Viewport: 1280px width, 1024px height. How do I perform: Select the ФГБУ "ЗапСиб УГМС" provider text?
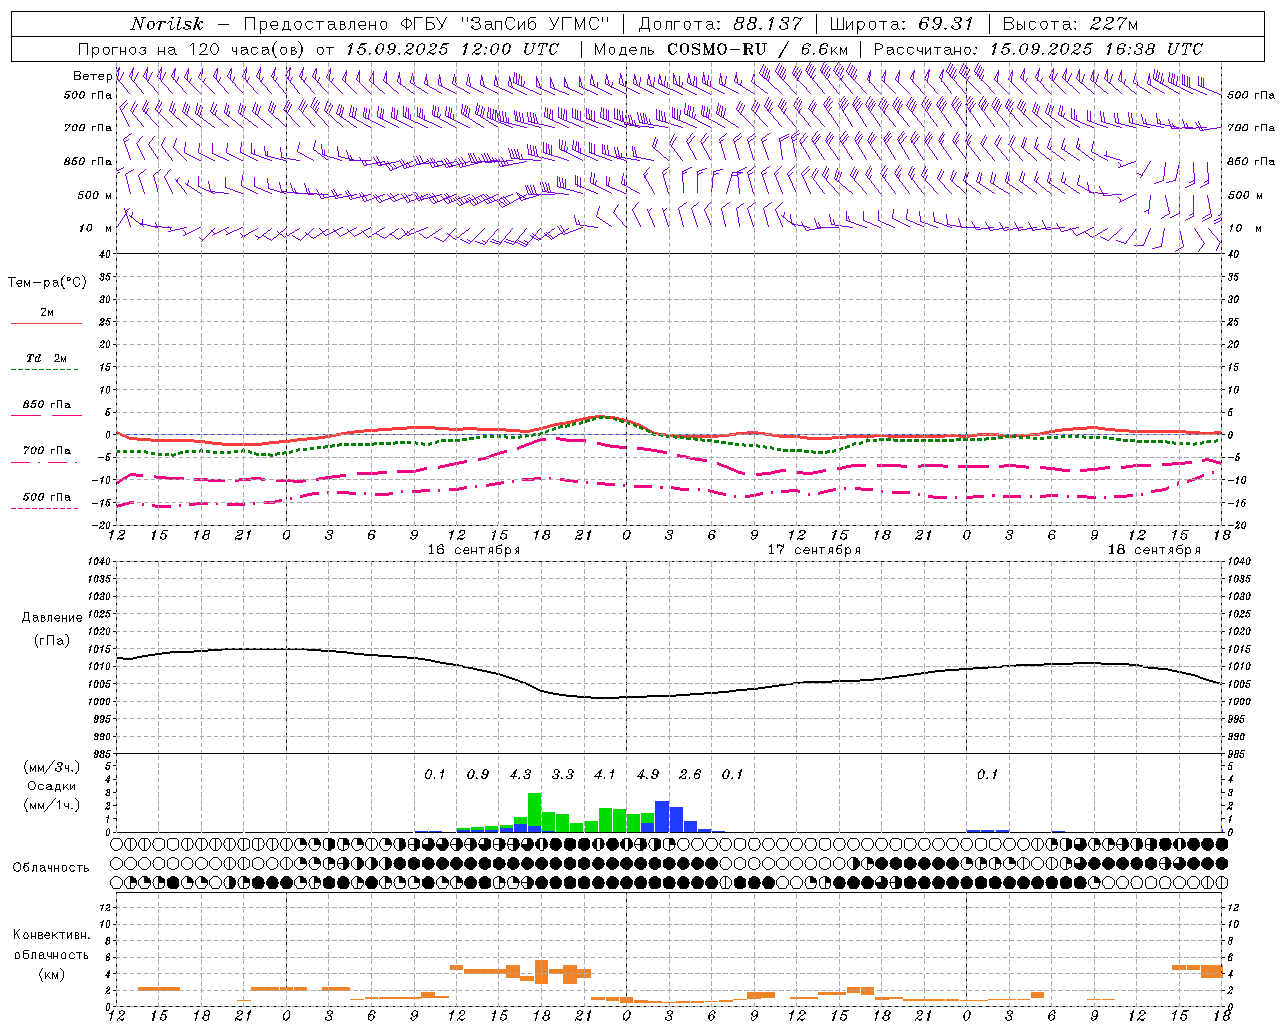[x=505, y=24]
